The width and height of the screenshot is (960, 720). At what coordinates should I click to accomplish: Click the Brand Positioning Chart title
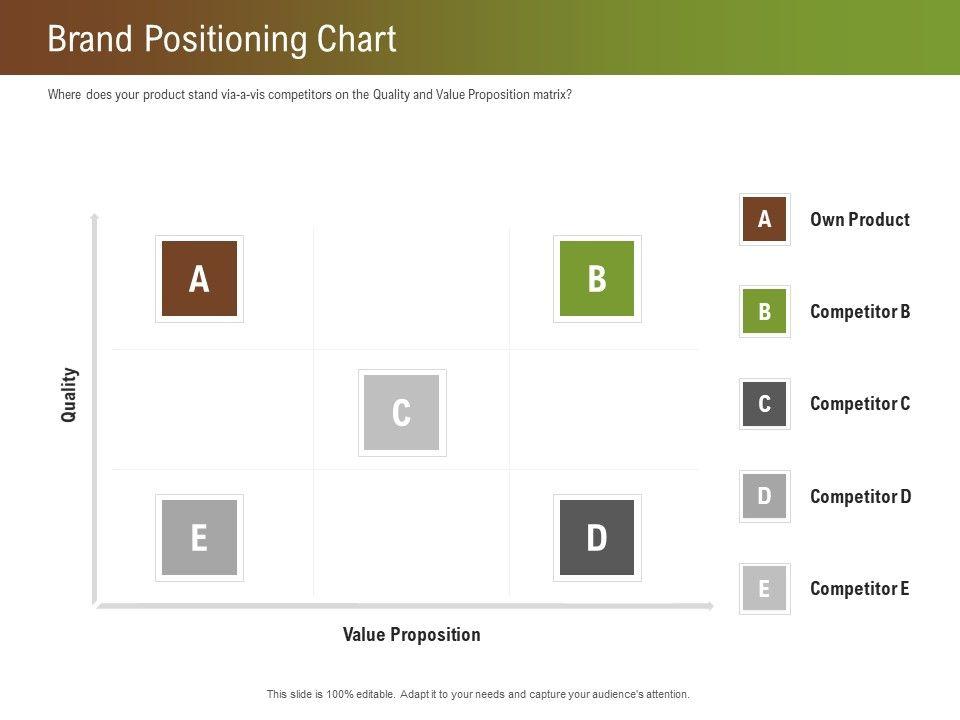tap(222, 39)
